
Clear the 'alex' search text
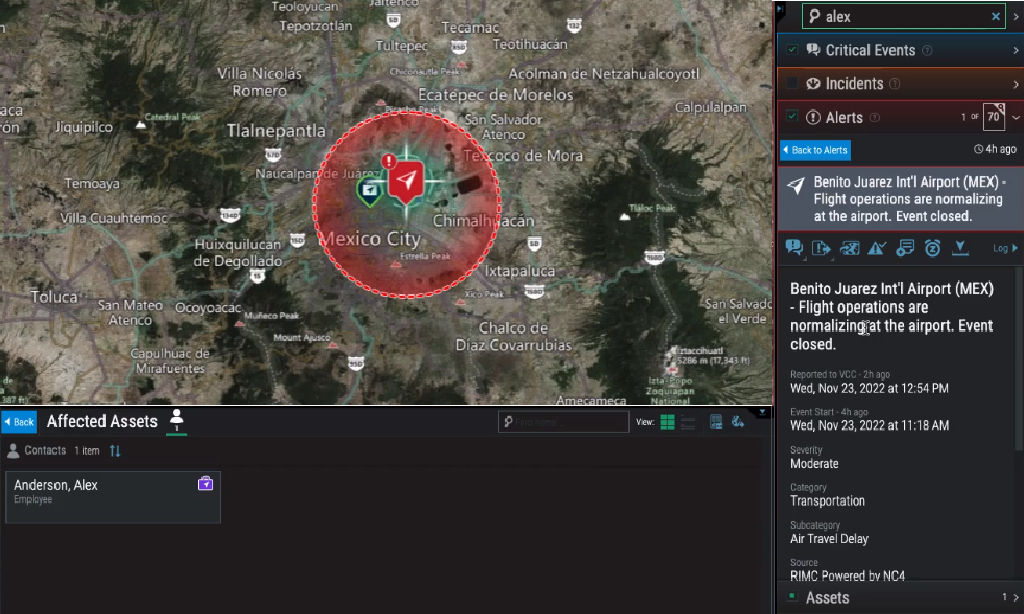tap(995, 16)
